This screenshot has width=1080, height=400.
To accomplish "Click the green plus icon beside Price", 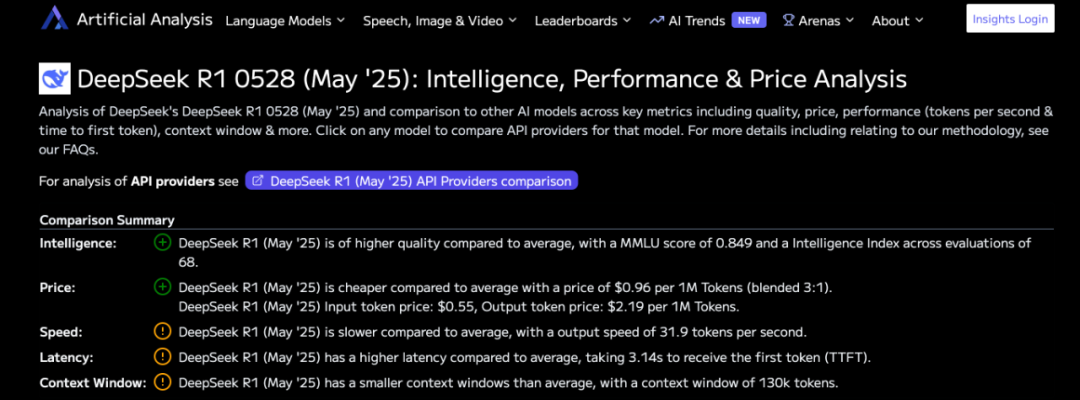I will click(x=163, y=286).
